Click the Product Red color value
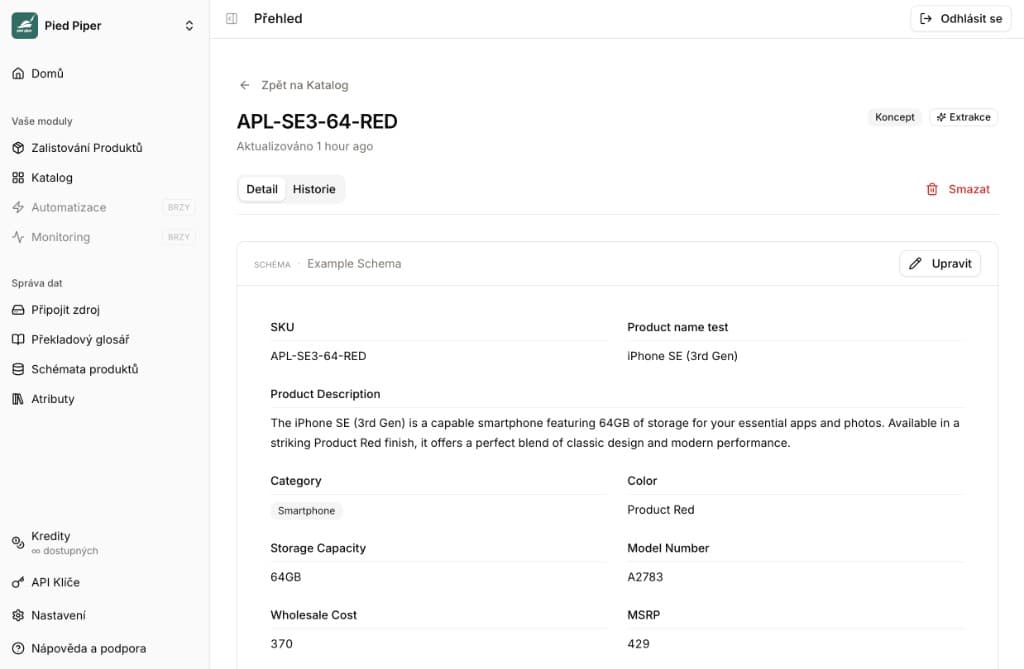 [661, 510]
